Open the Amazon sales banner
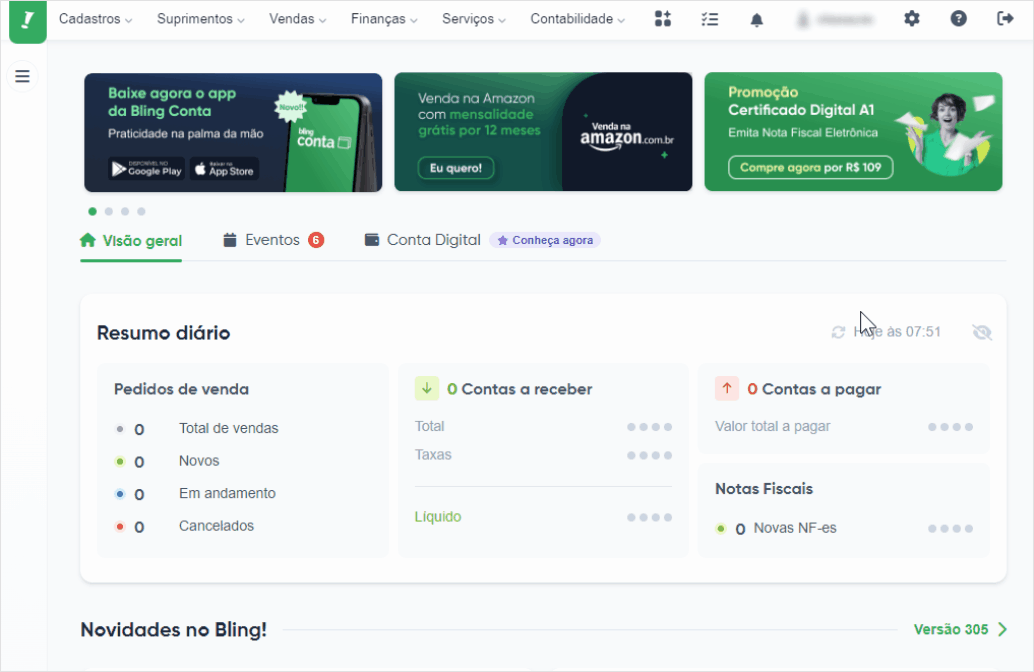The image size is (1034, 672). tap(543, 132)
